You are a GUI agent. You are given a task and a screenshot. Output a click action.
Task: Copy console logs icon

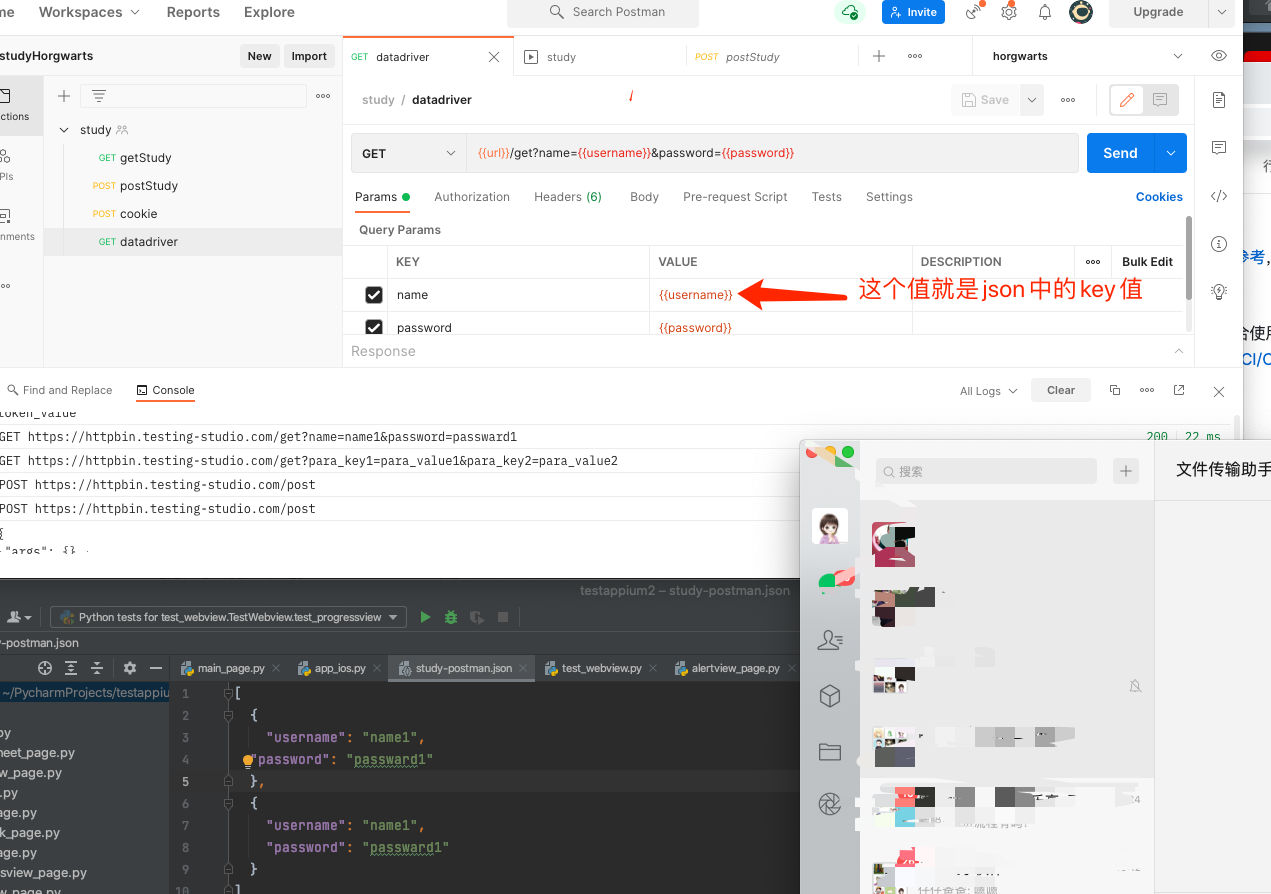(x=1115, y=390)
